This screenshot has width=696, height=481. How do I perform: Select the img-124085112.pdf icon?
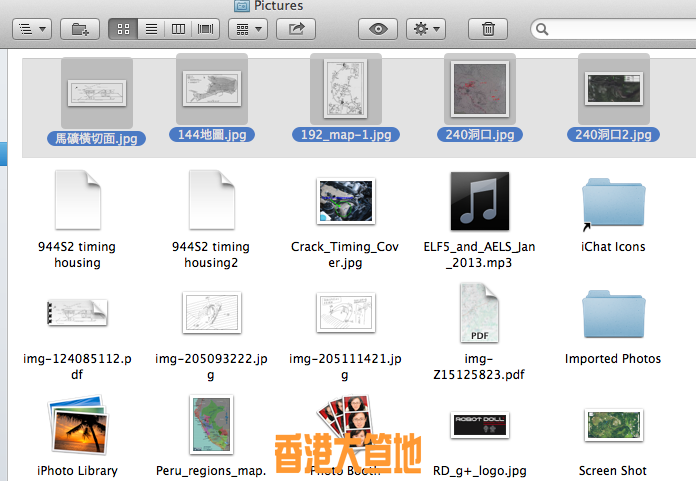[x=77, y=312]
